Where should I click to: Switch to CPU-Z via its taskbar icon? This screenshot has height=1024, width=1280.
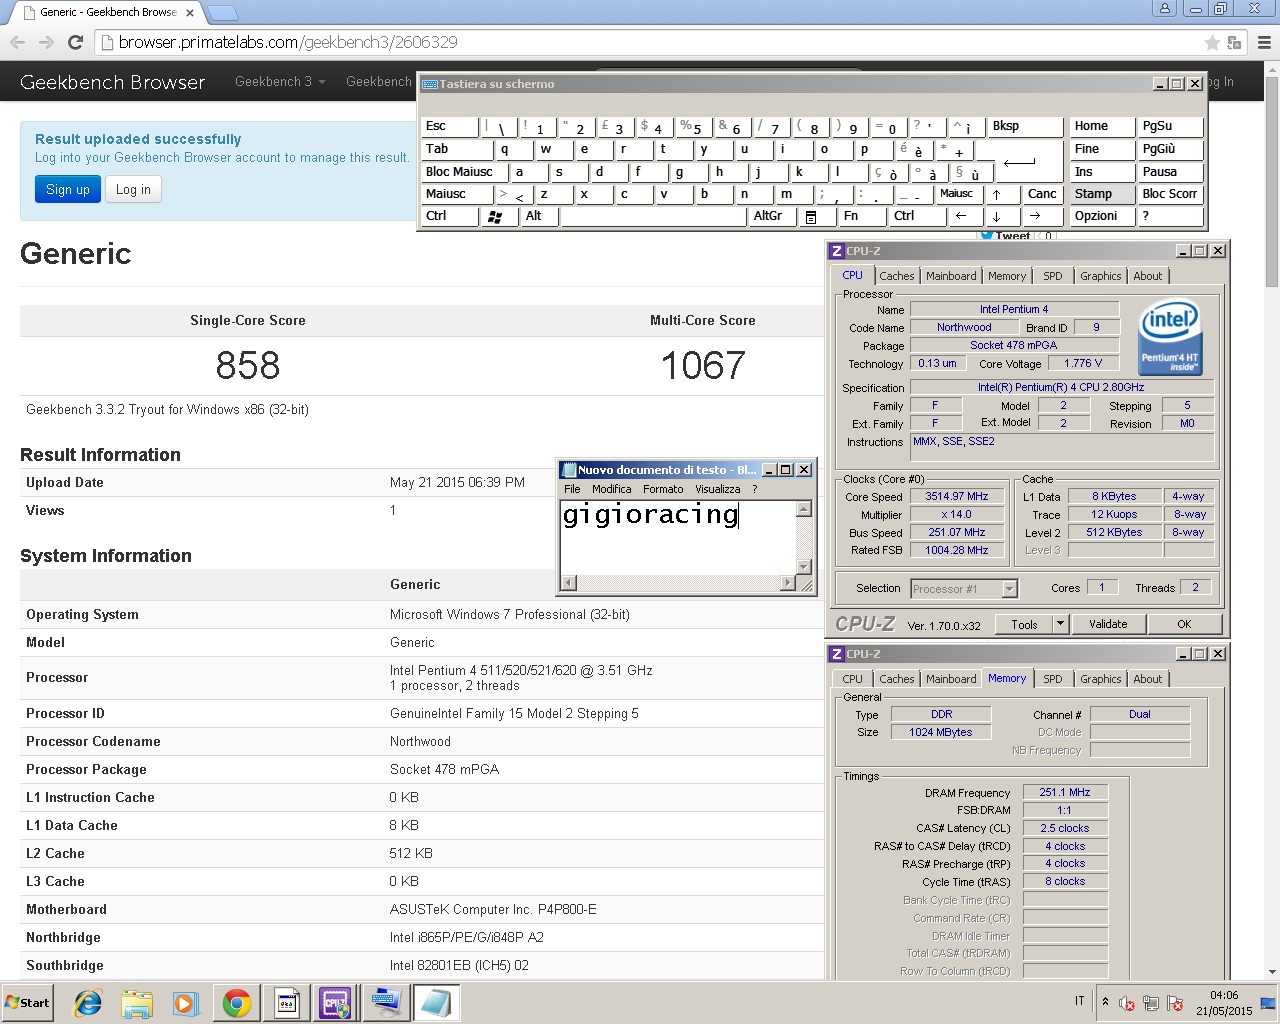[x=335, y=1003]
